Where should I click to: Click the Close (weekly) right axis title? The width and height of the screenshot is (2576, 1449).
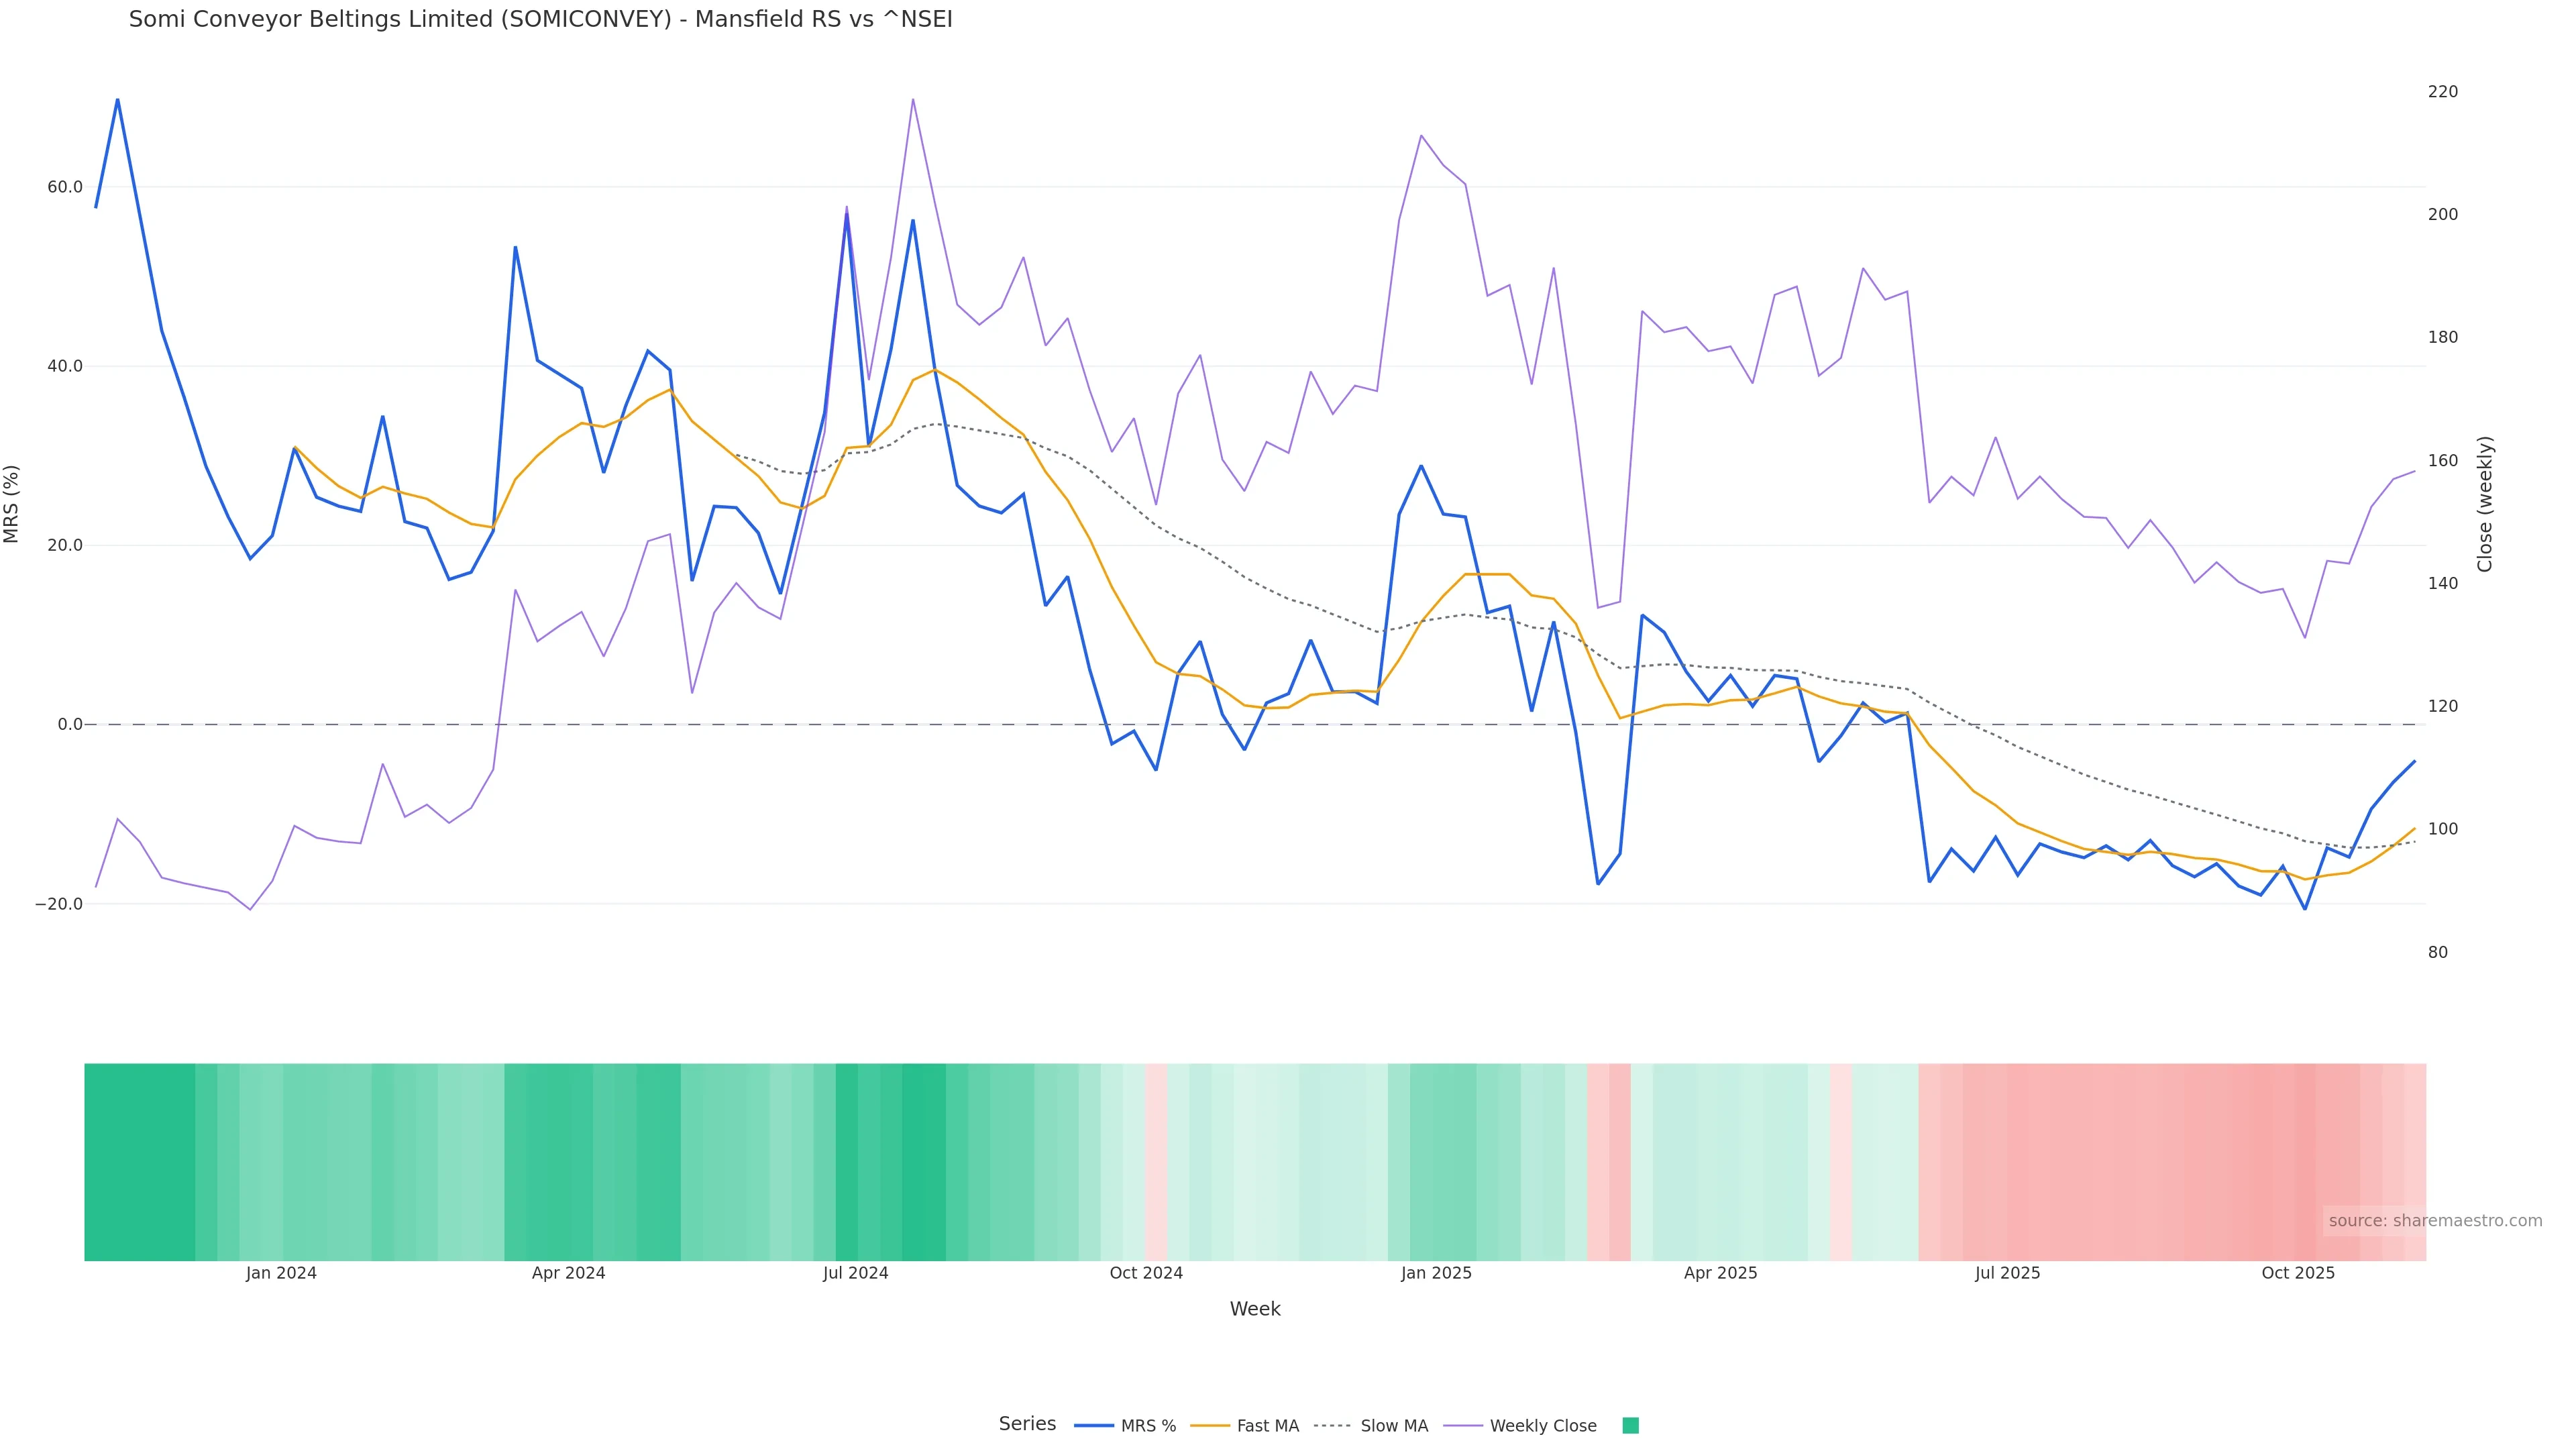(x=2485, y=504)
